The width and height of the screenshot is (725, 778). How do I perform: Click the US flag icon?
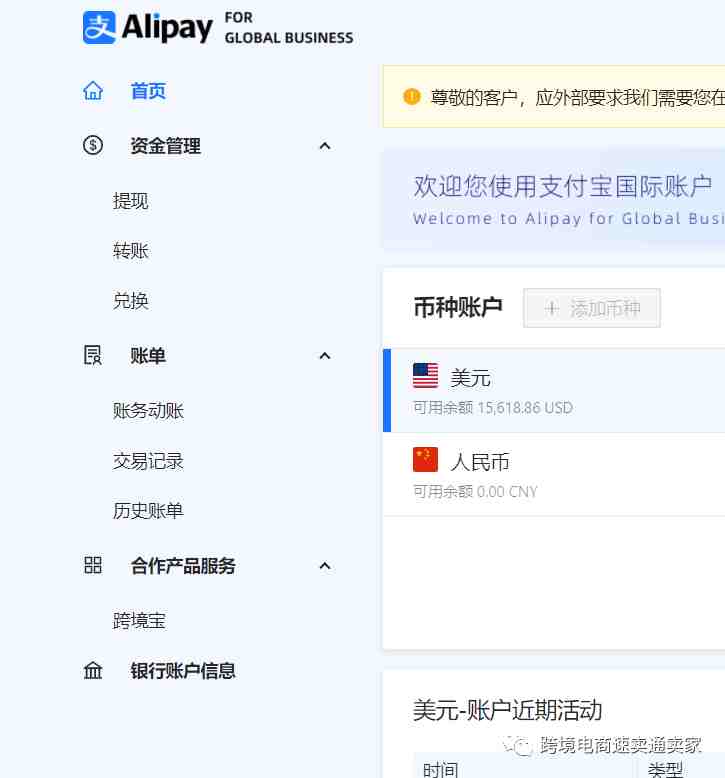(425, 376)
